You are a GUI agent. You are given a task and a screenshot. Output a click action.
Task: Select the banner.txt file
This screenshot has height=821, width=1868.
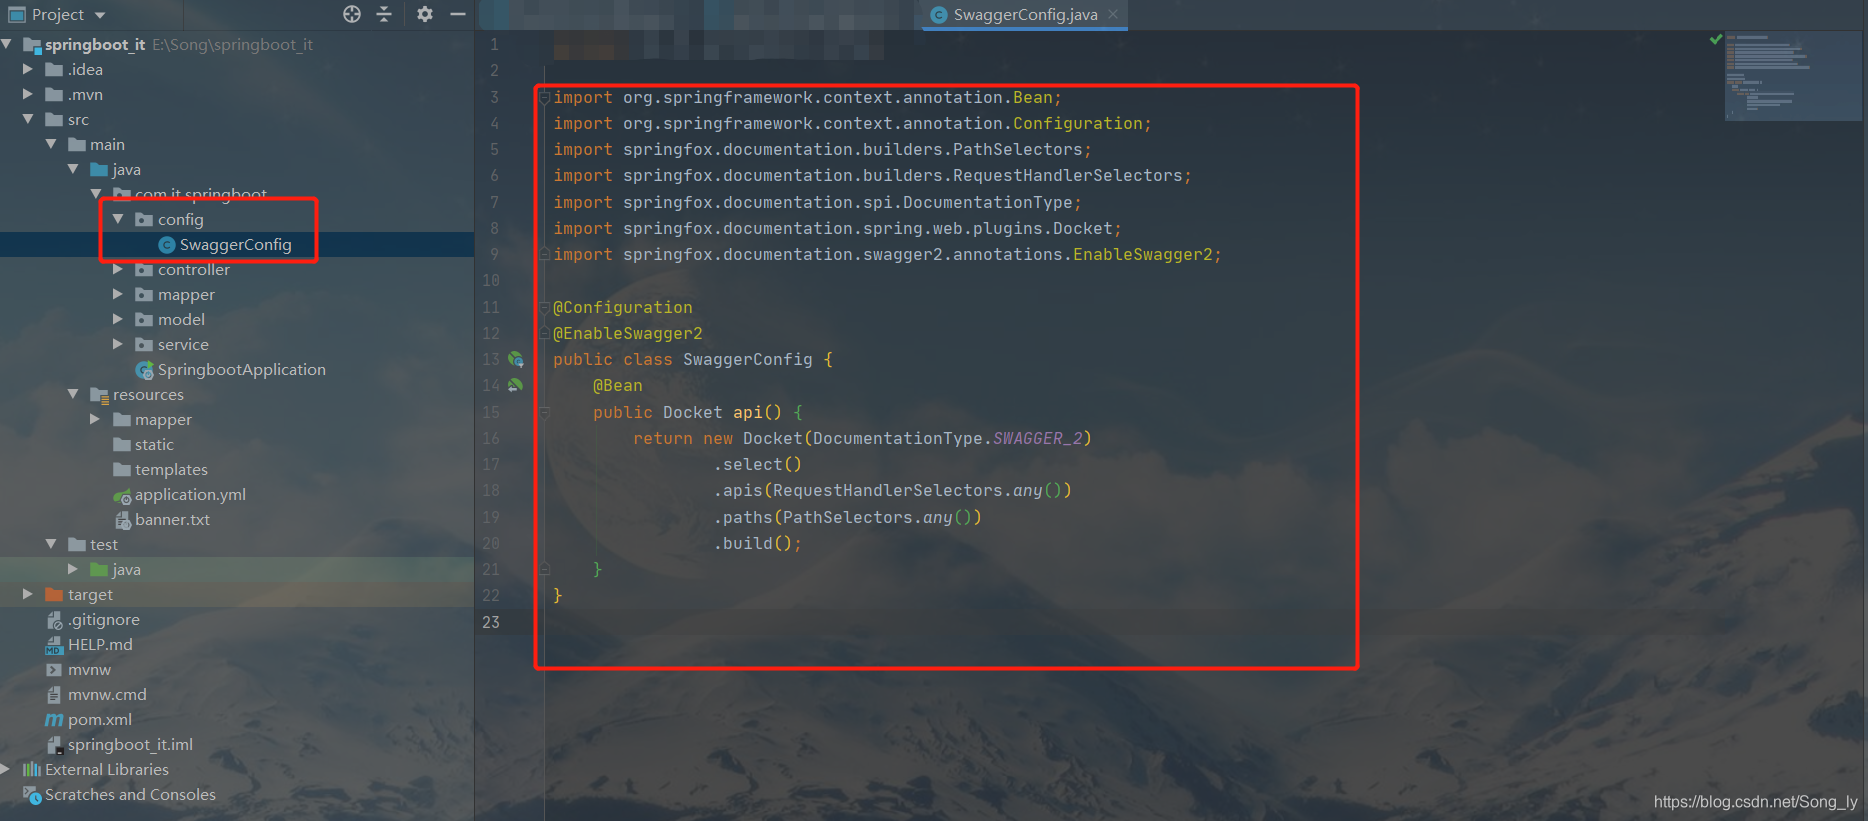pos(172,520)
